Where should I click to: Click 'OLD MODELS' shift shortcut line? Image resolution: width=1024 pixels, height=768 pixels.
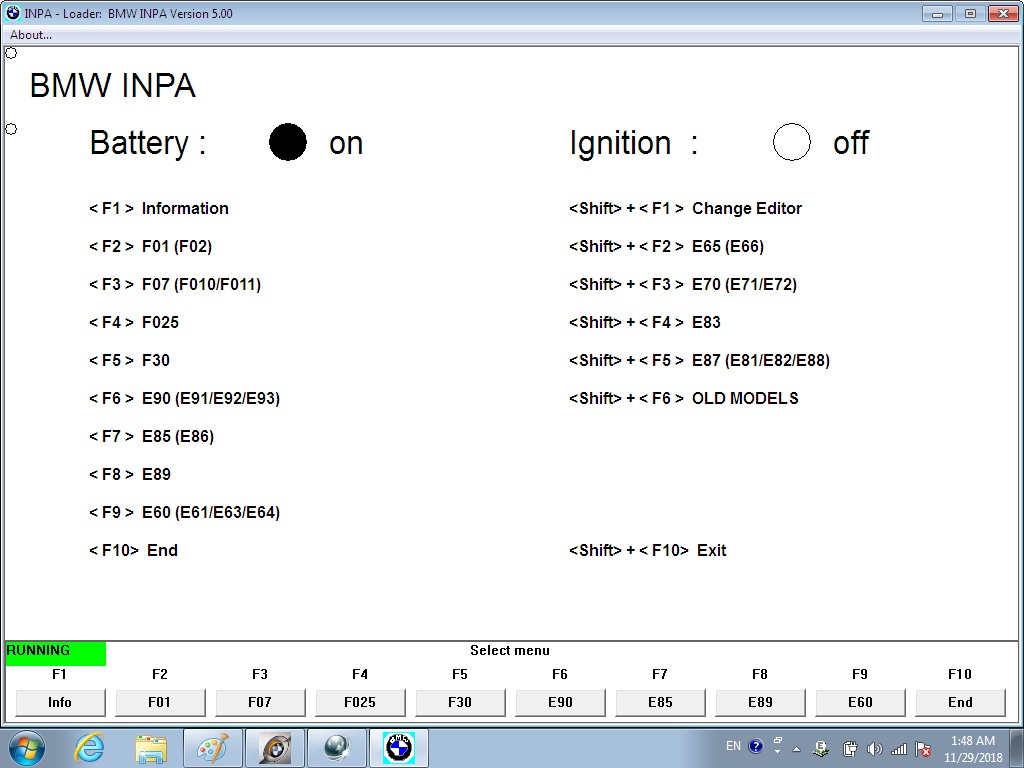pos(684,398)
